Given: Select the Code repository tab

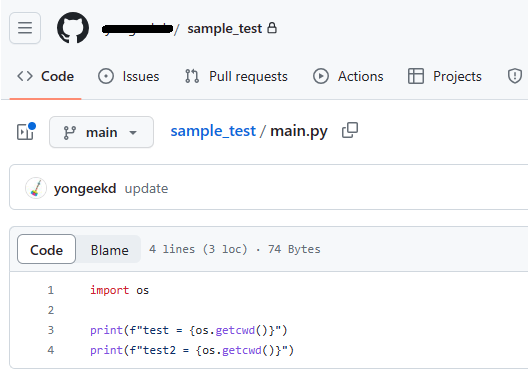Looking at the screenshot, I should tap(45, 76).
